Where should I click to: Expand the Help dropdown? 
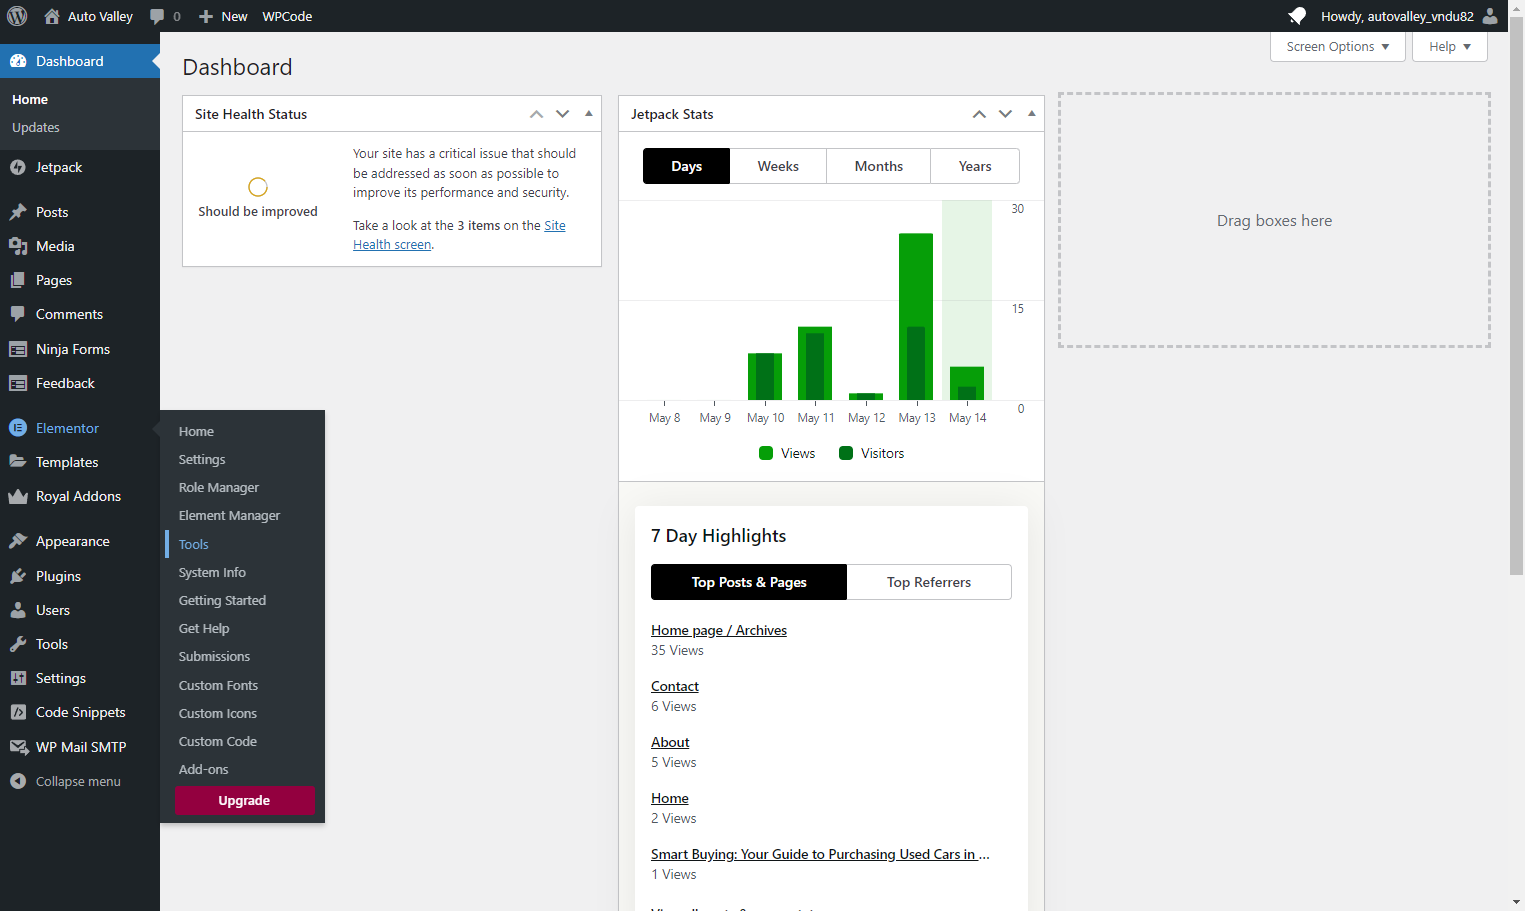(1450, 47)
